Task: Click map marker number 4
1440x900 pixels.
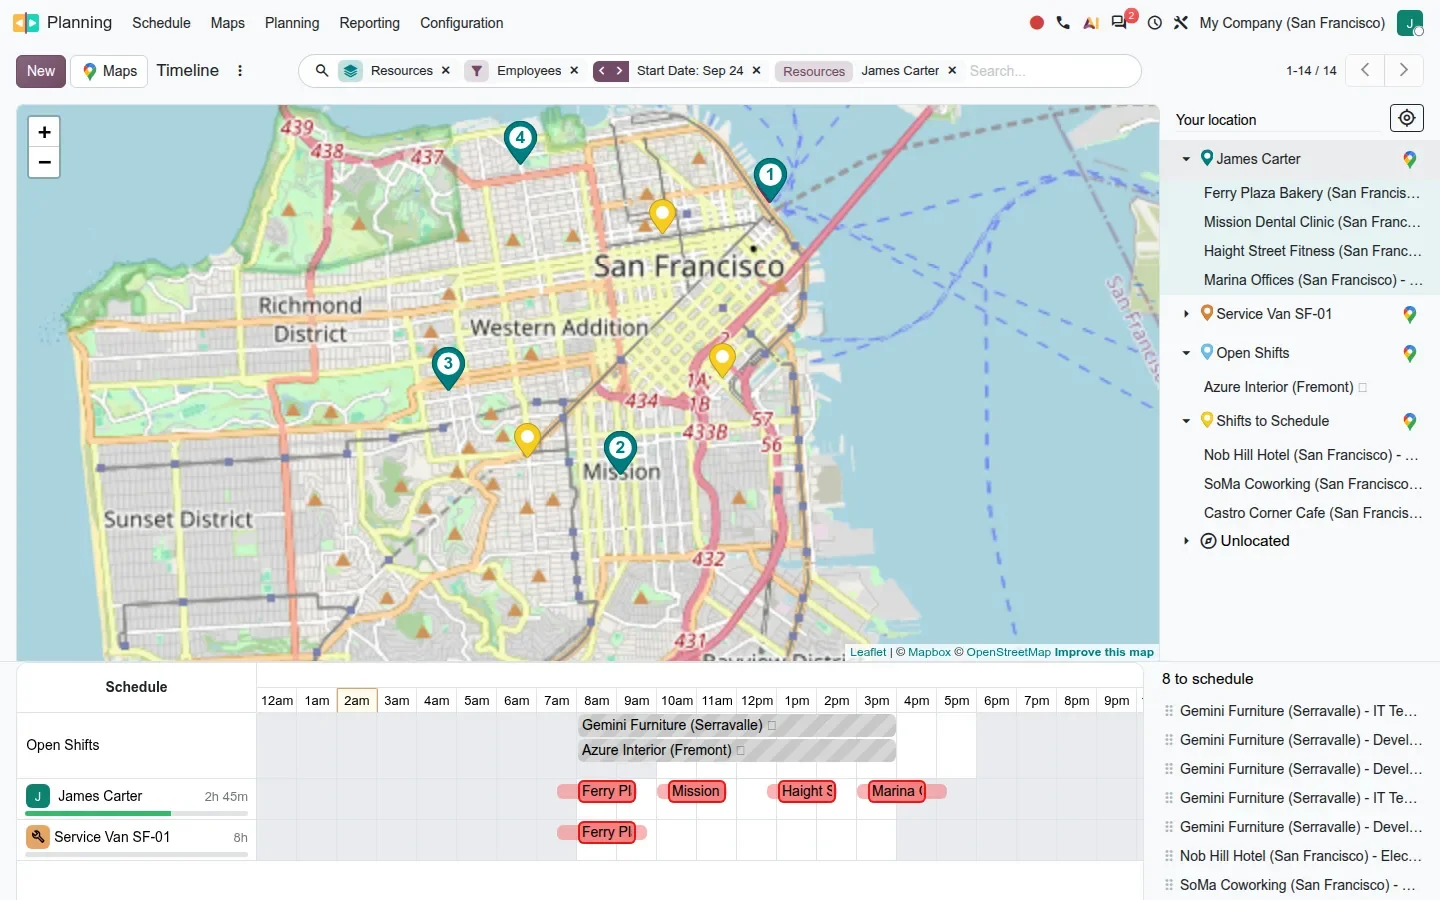Action: pos(520,142)
